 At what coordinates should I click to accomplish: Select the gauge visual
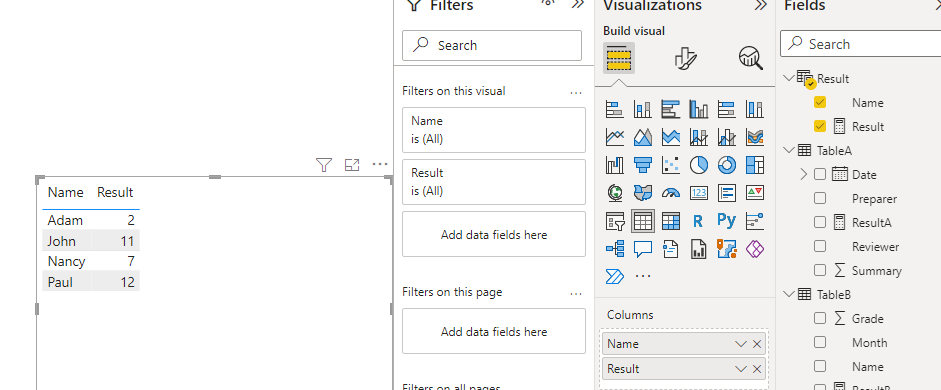click(670, 193)
